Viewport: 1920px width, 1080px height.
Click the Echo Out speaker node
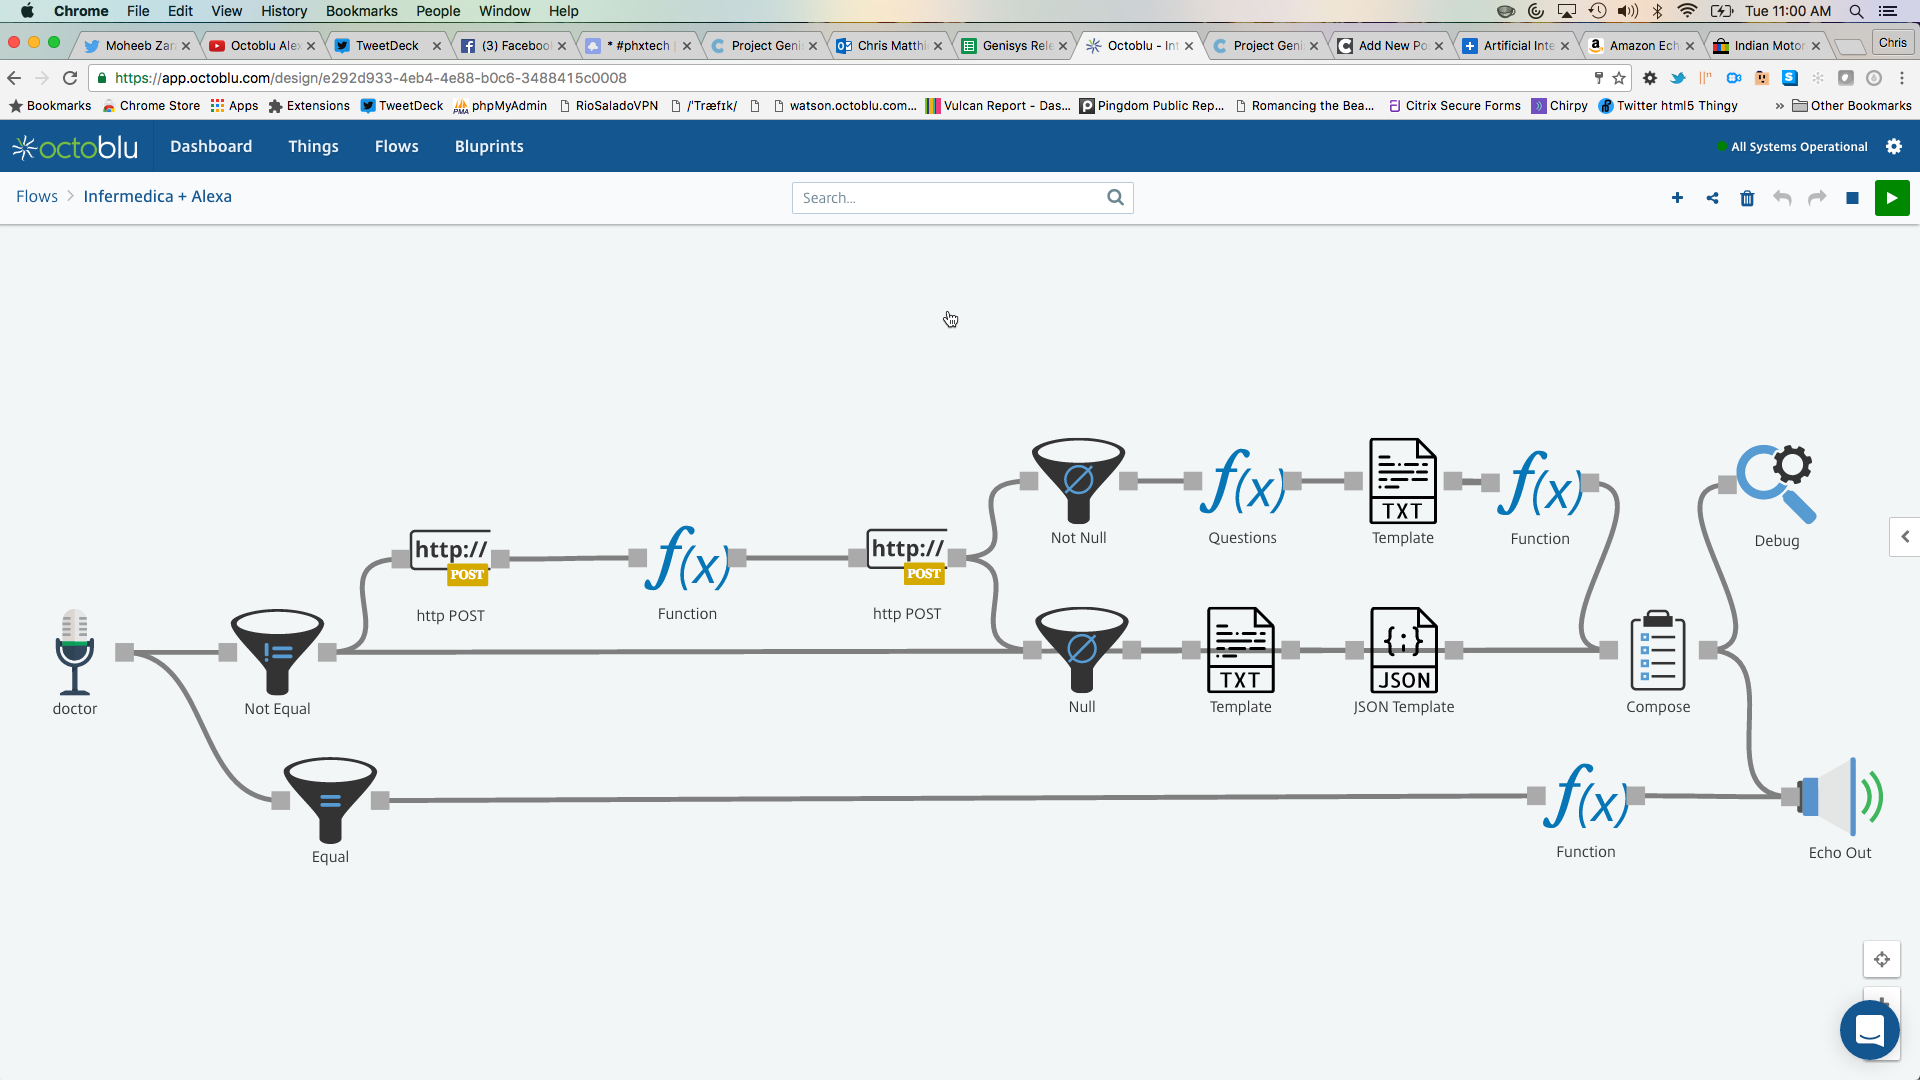point(1839,797)
